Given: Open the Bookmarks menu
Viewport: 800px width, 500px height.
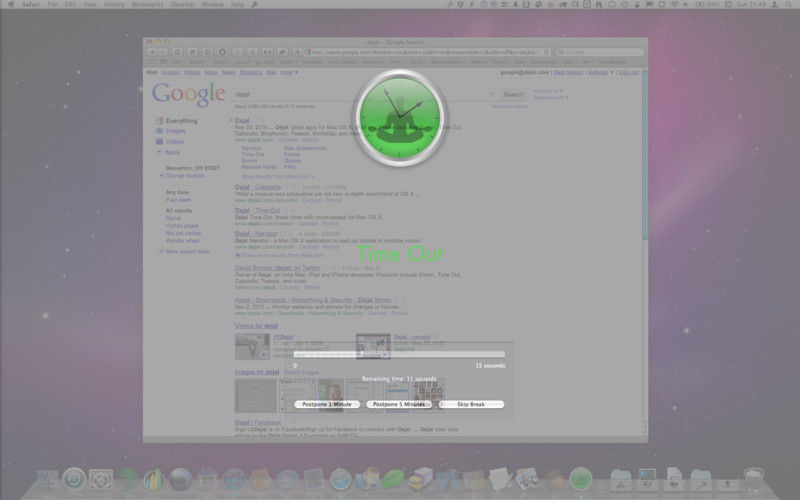Looking at the screenshot, I should [147, 4].
